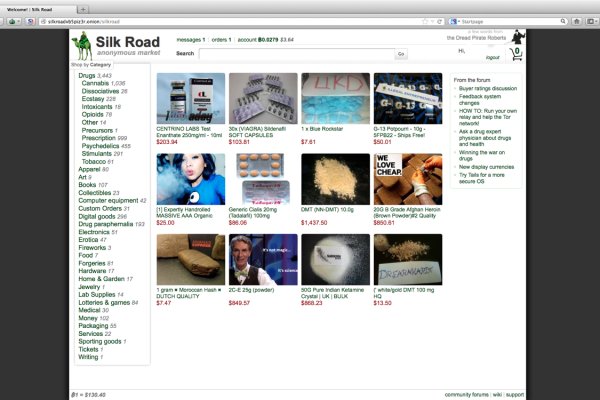Click the Bill Nye listing thumbnail

(263, 260)
